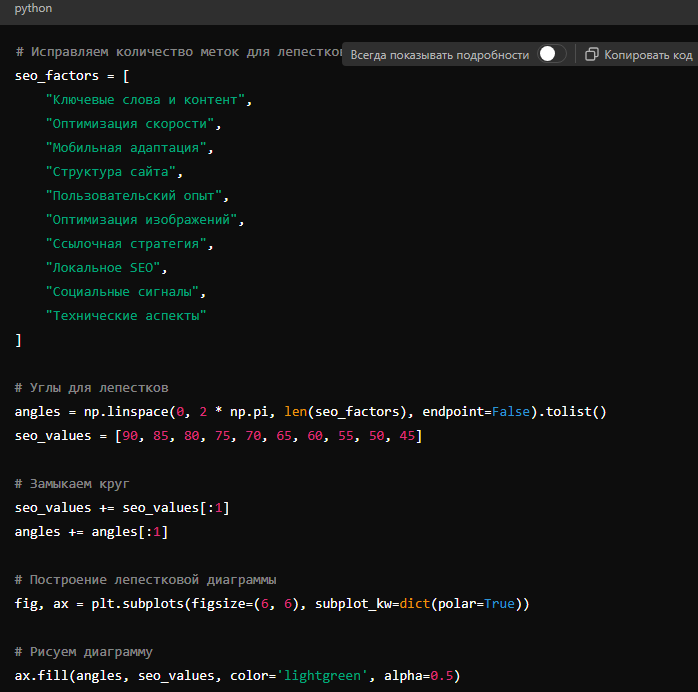Viewport: 698px width, 692px height.
Task: Click the '# Углы для лепестков' comment
Action: click(x=92, y=388)
